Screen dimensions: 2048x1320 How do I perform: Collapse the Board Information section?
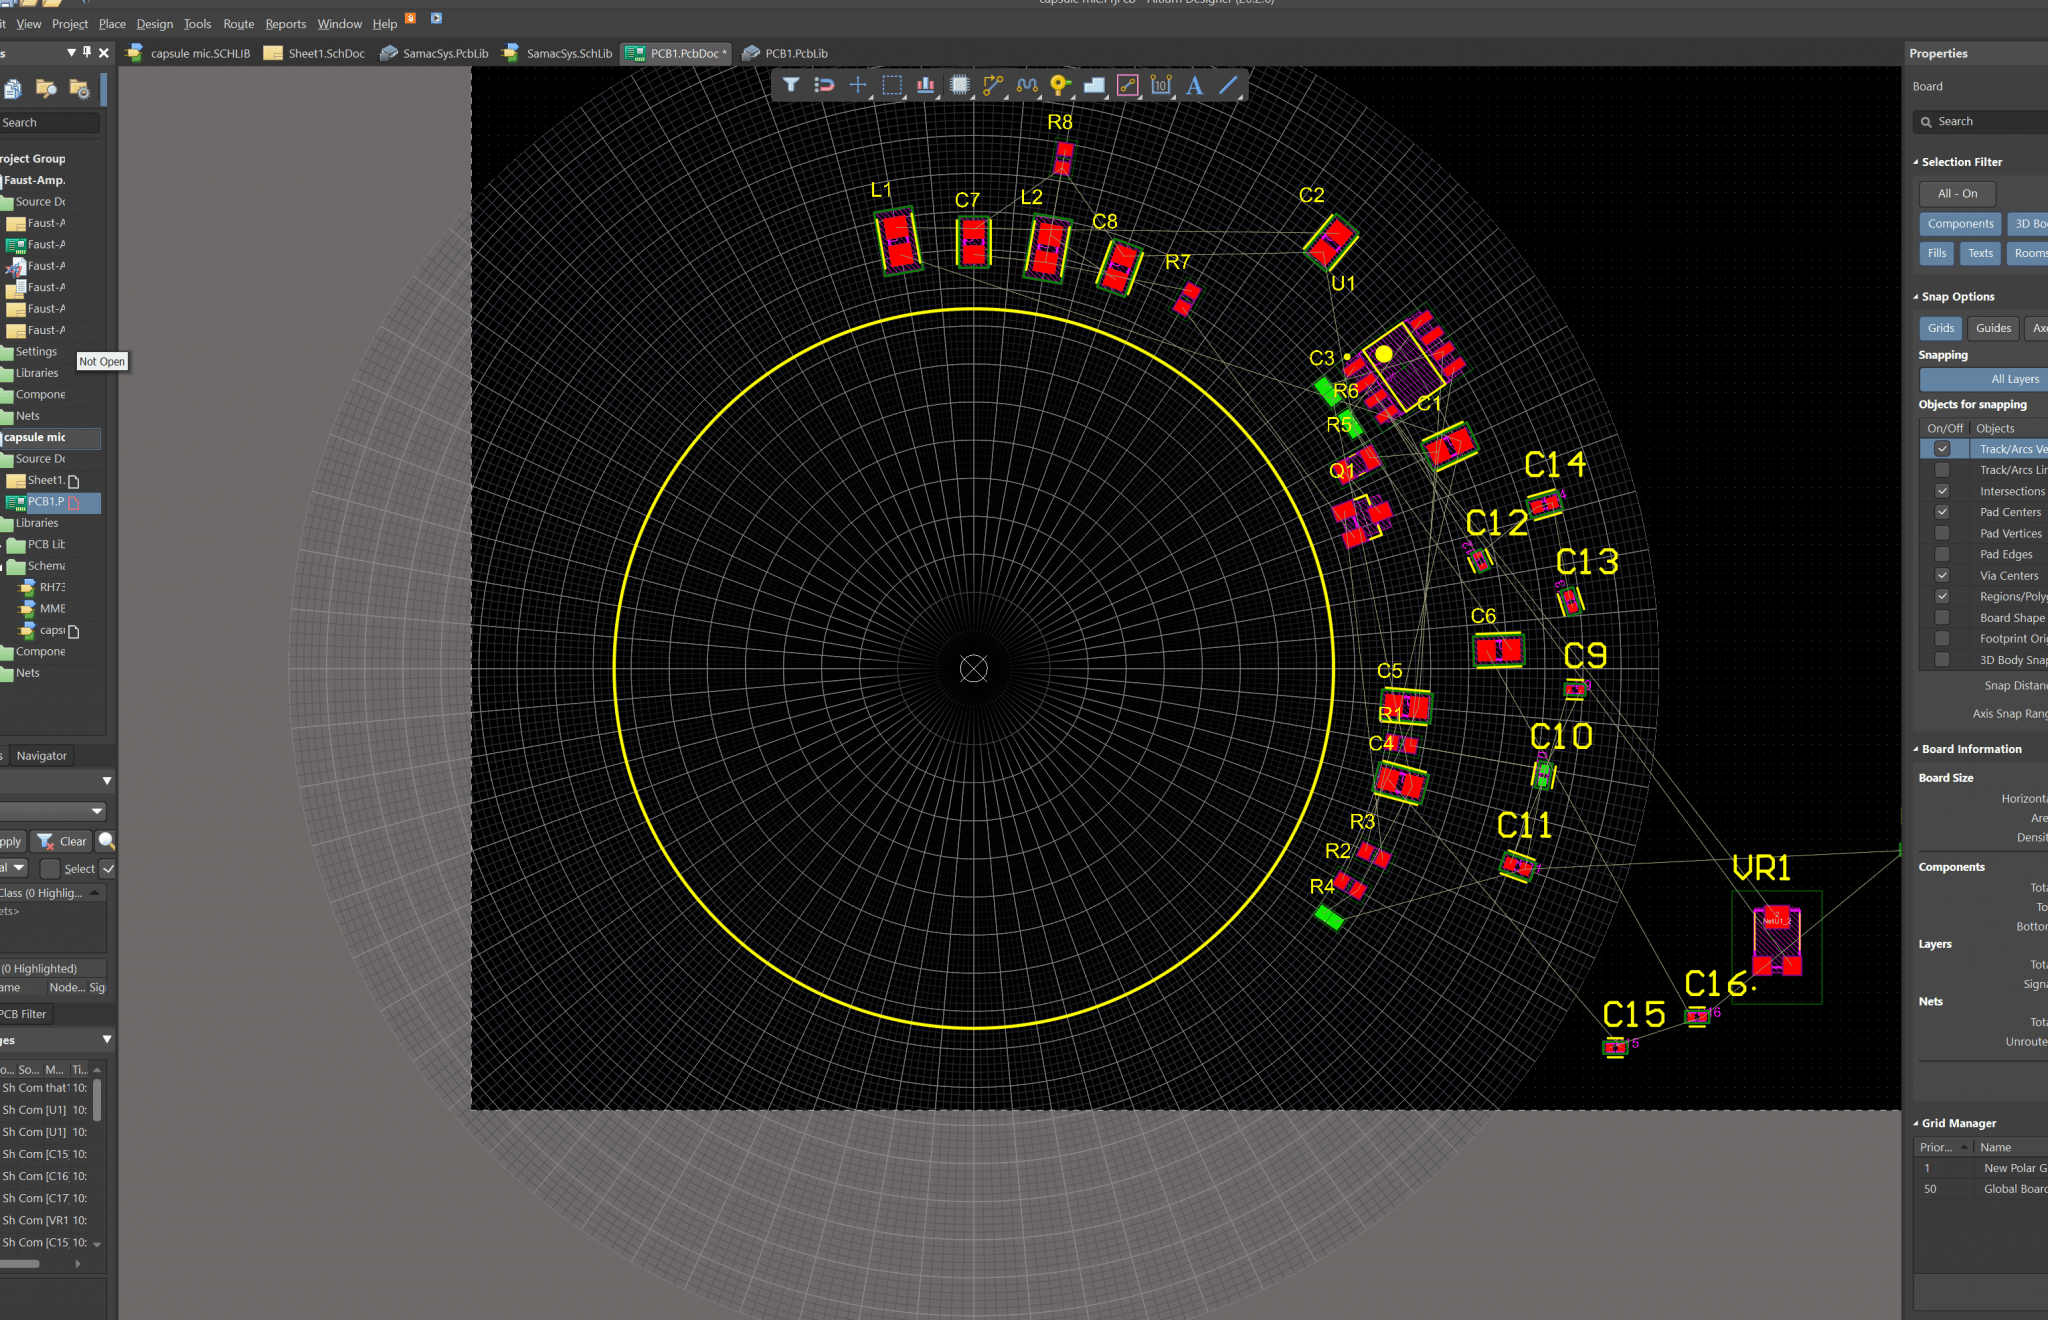[1916, 749]
